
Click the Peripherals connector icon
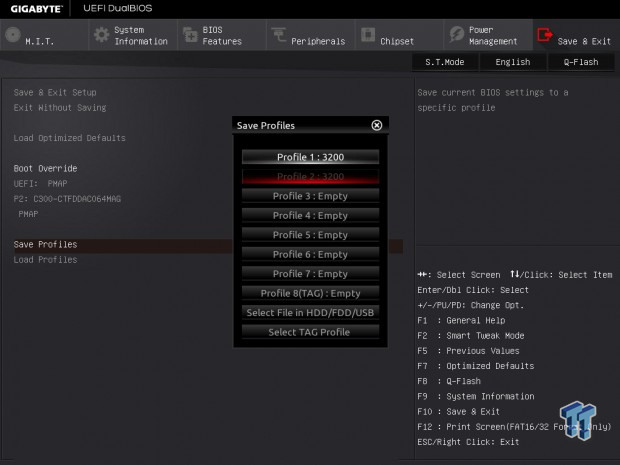(279, 35)
